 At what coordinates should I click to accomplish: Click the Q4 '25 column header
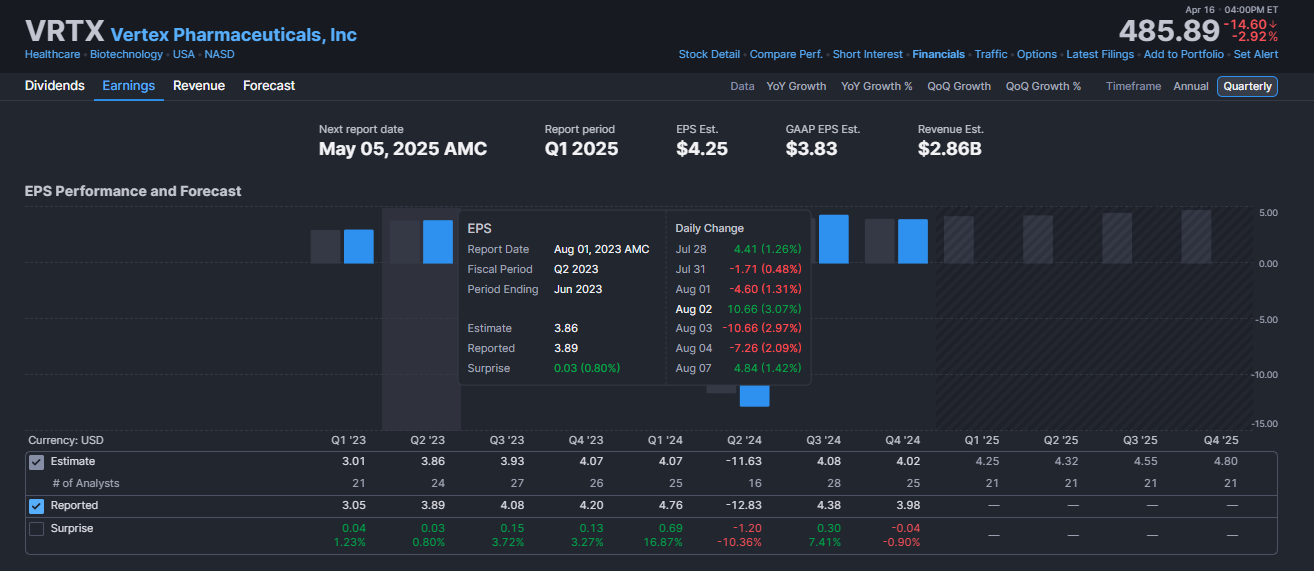[x=1219, y=440]
